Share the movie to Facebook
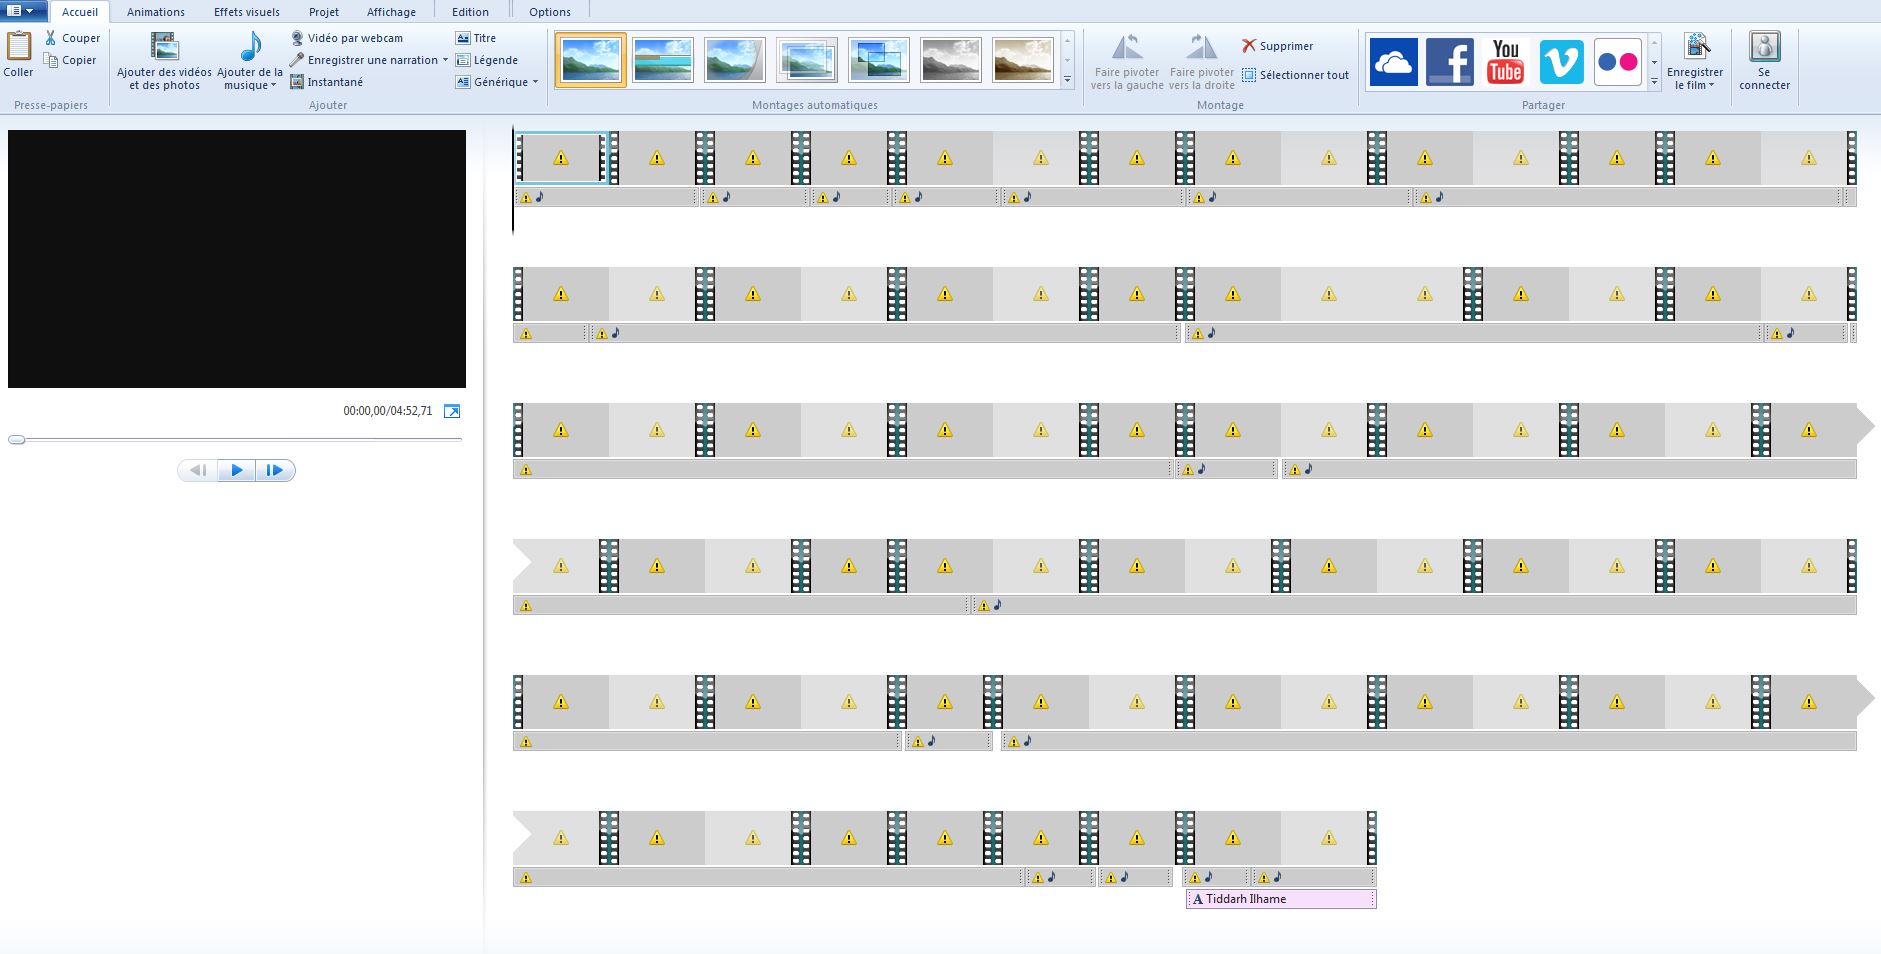Viewport: 1881px width, 954px height. (1449, 62)
